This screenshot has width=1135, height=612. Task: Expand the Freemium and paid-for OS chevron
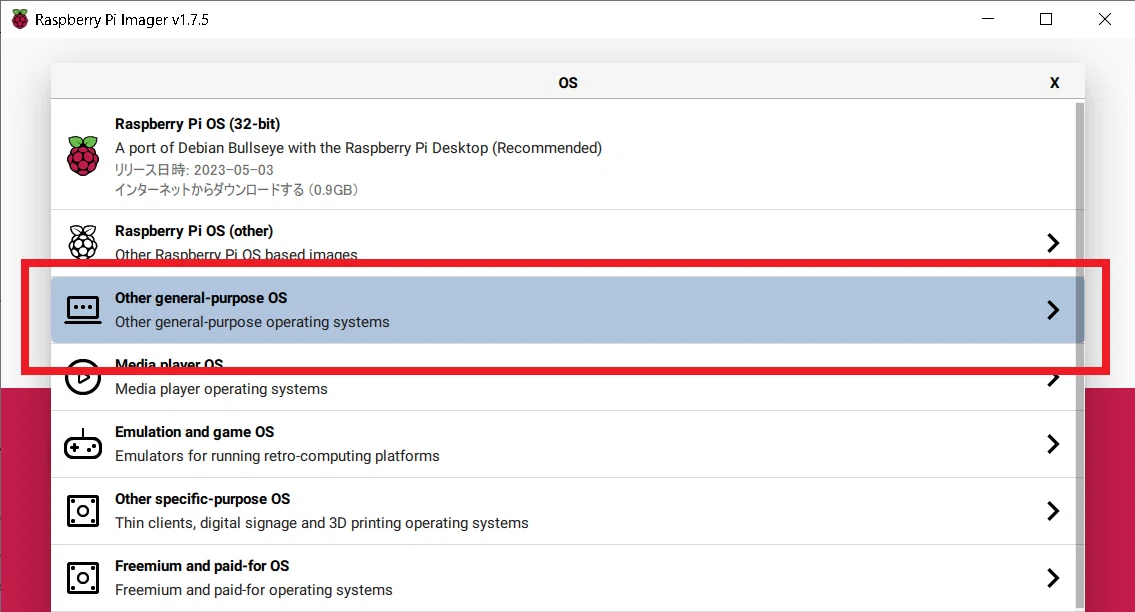coord(1053,578)
